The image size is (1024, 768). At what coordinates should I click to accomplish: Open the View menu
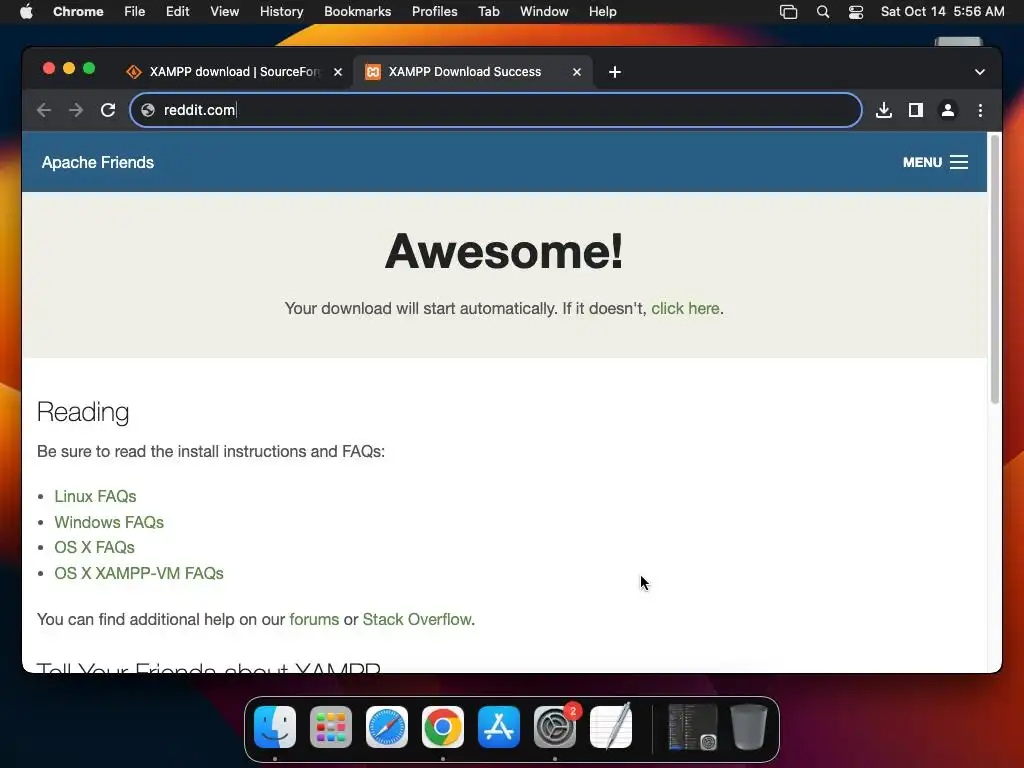pos(225,12)
